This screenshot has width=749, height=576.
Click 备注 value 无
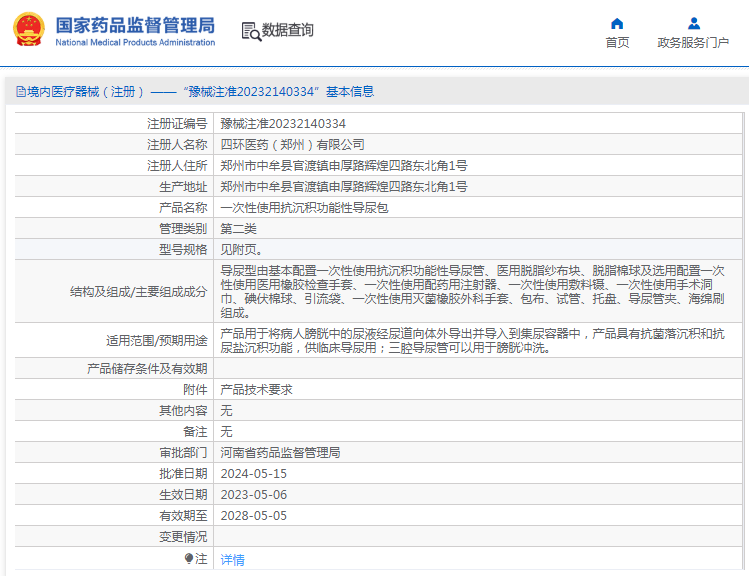pyautogui.click(x=226, y=432)
